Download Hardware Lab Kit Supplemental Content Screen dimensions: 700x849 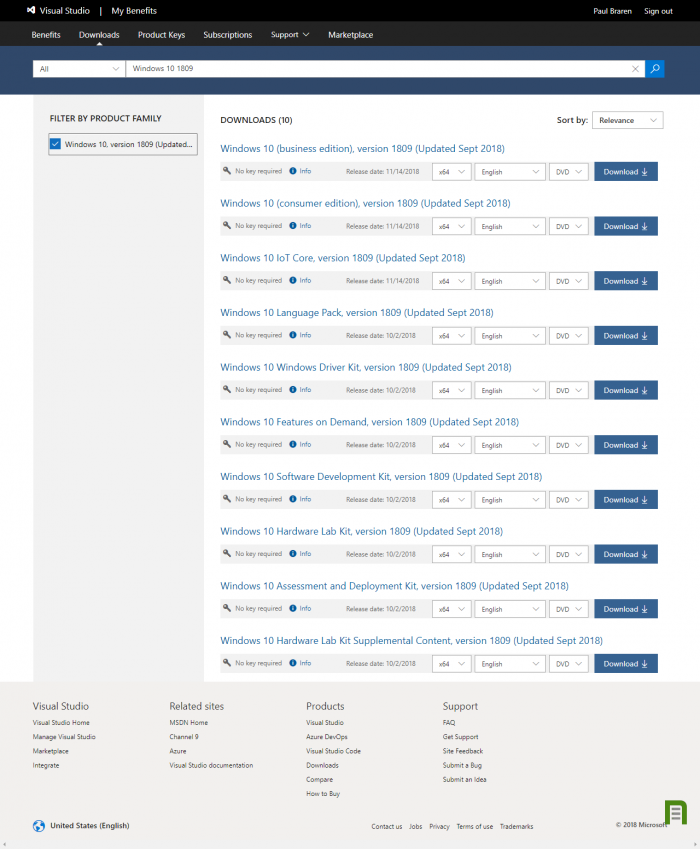626,664
